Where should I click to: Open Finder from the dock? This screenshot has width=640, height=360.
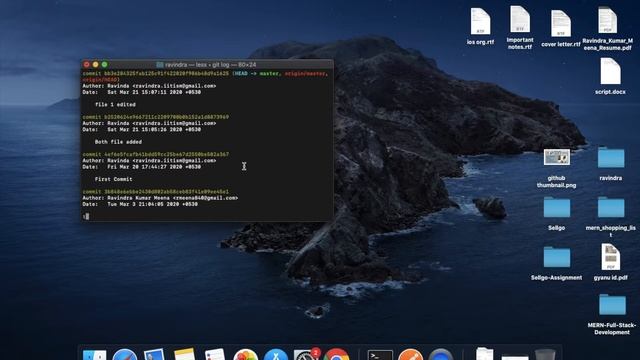tap(94, 355)
